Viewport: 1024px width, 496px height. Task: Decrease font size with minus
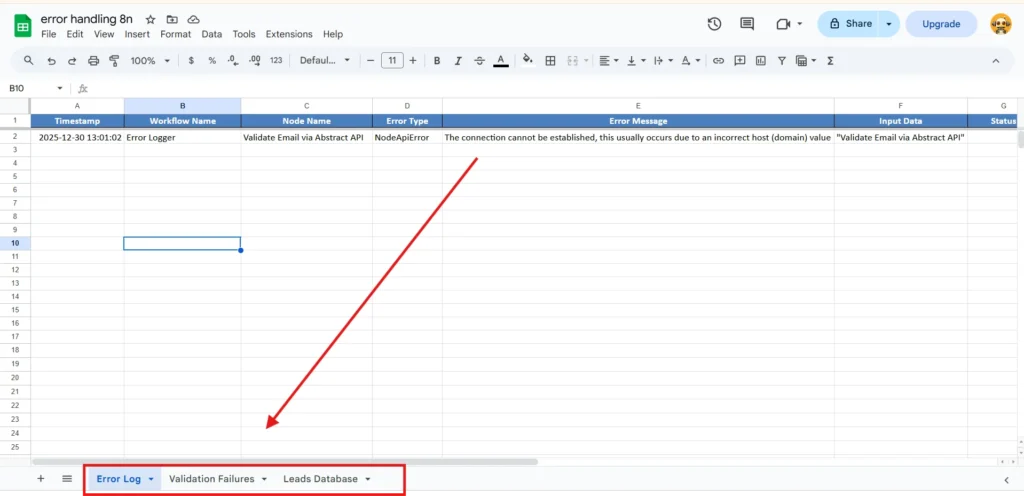(x=370, y=61)
